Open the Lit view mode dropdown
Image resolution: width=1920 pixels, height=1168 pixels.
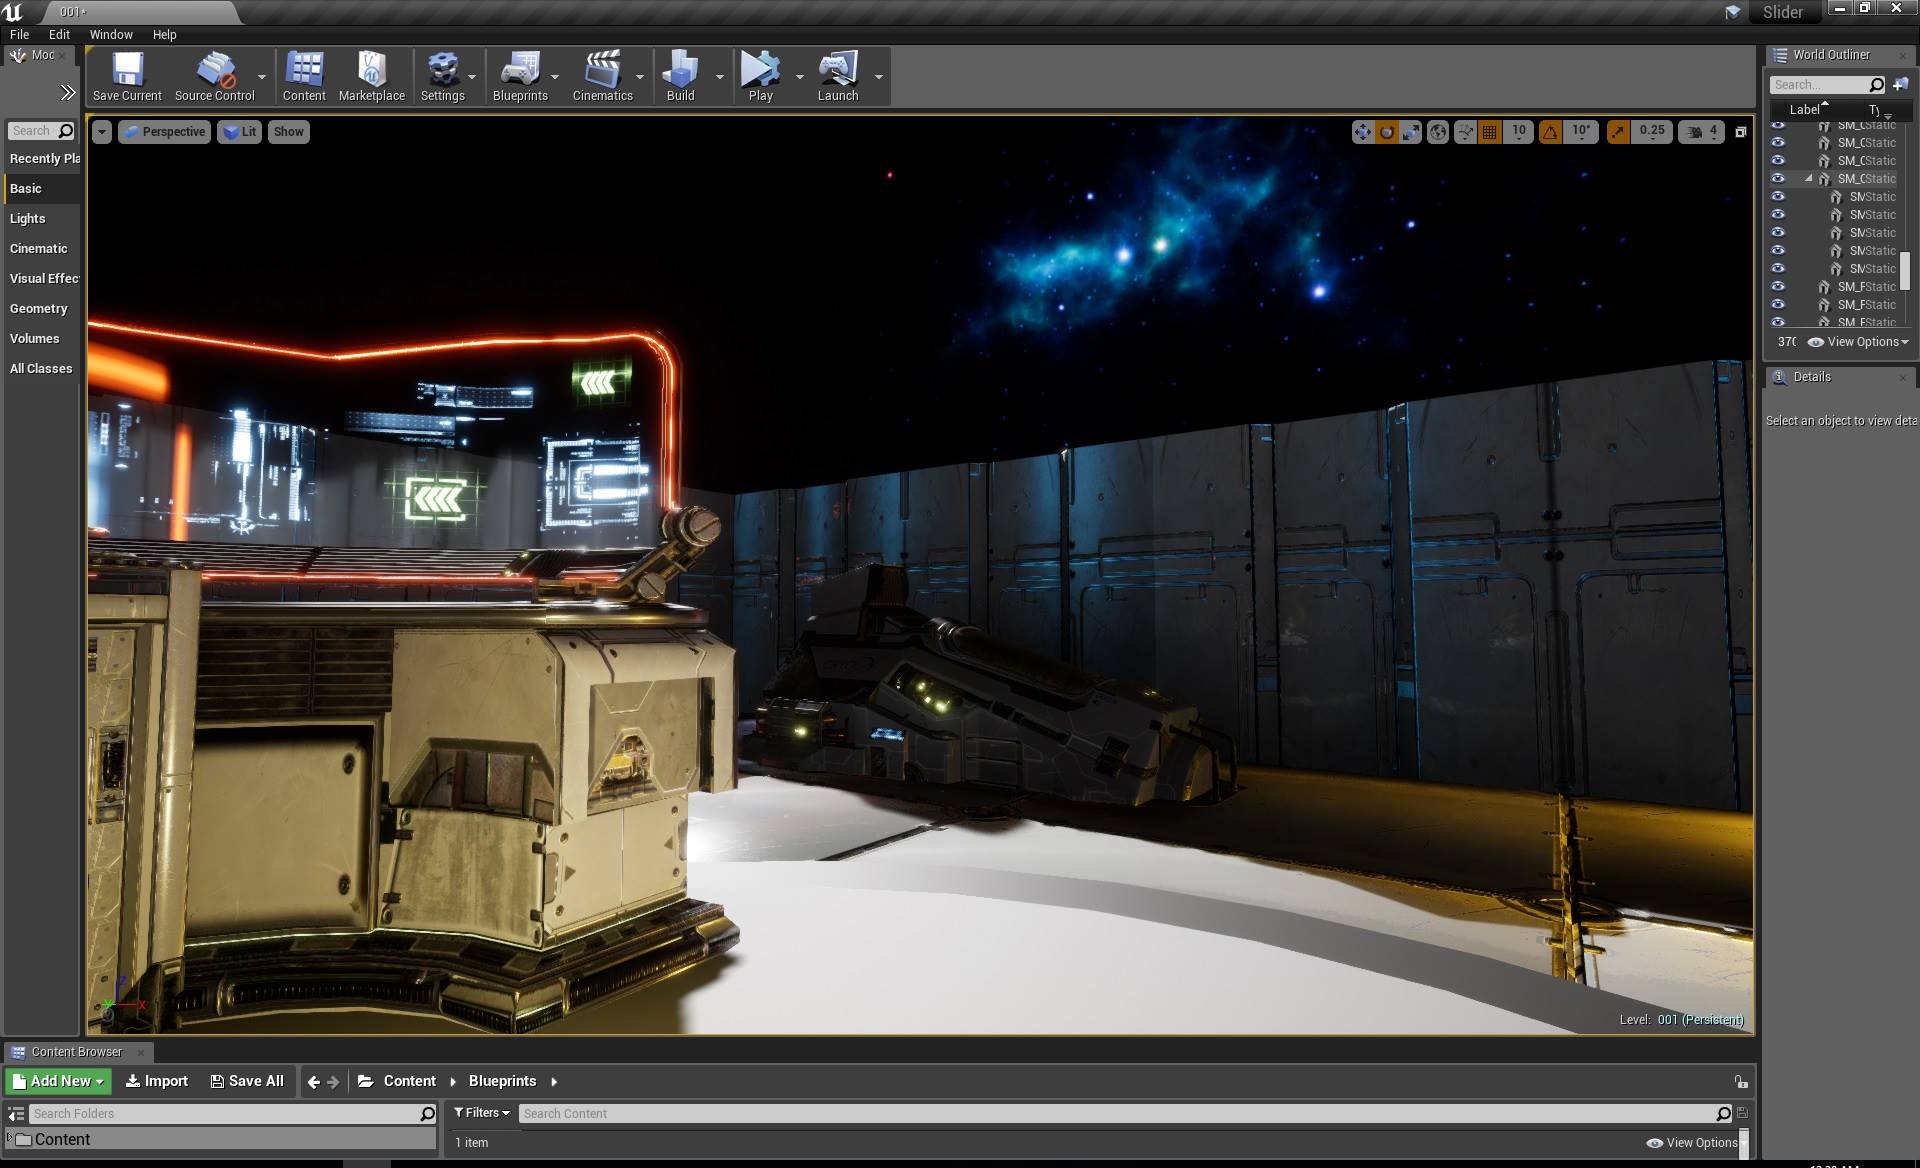click(x=239, y=132)
